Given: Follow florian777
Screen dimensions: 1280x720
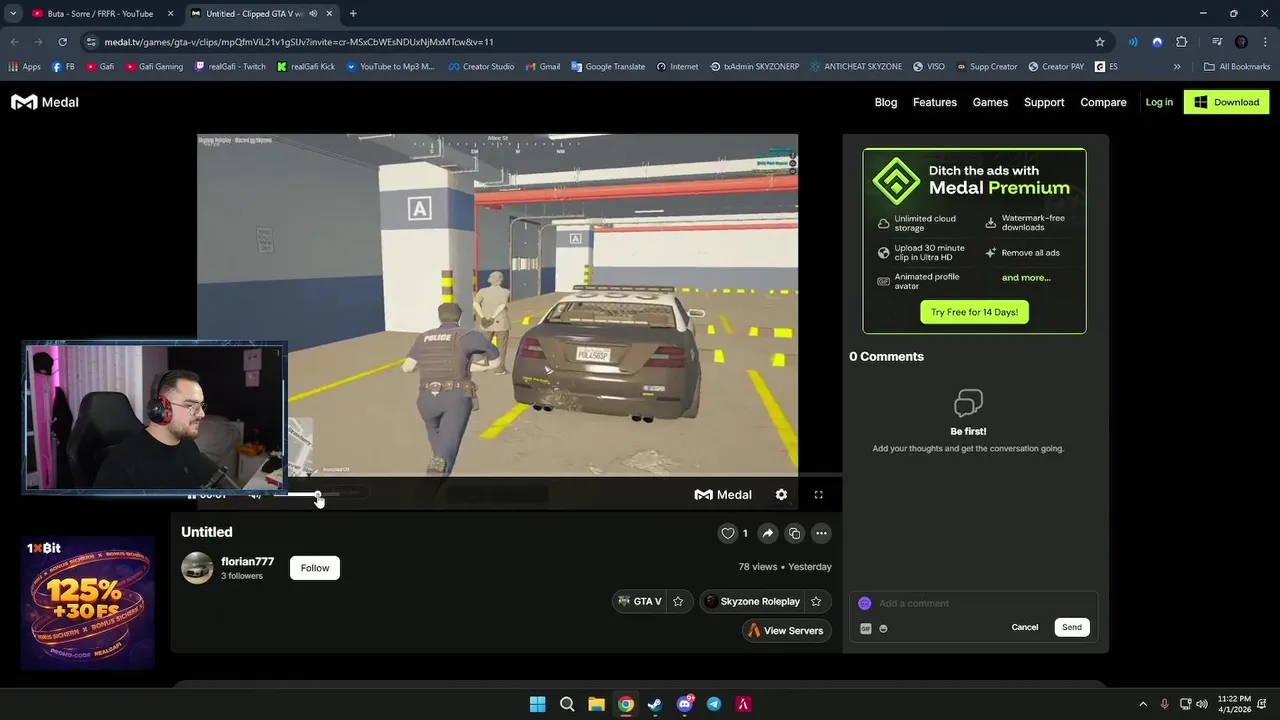Looking at the screenshot, I should (x=315, y=568).
